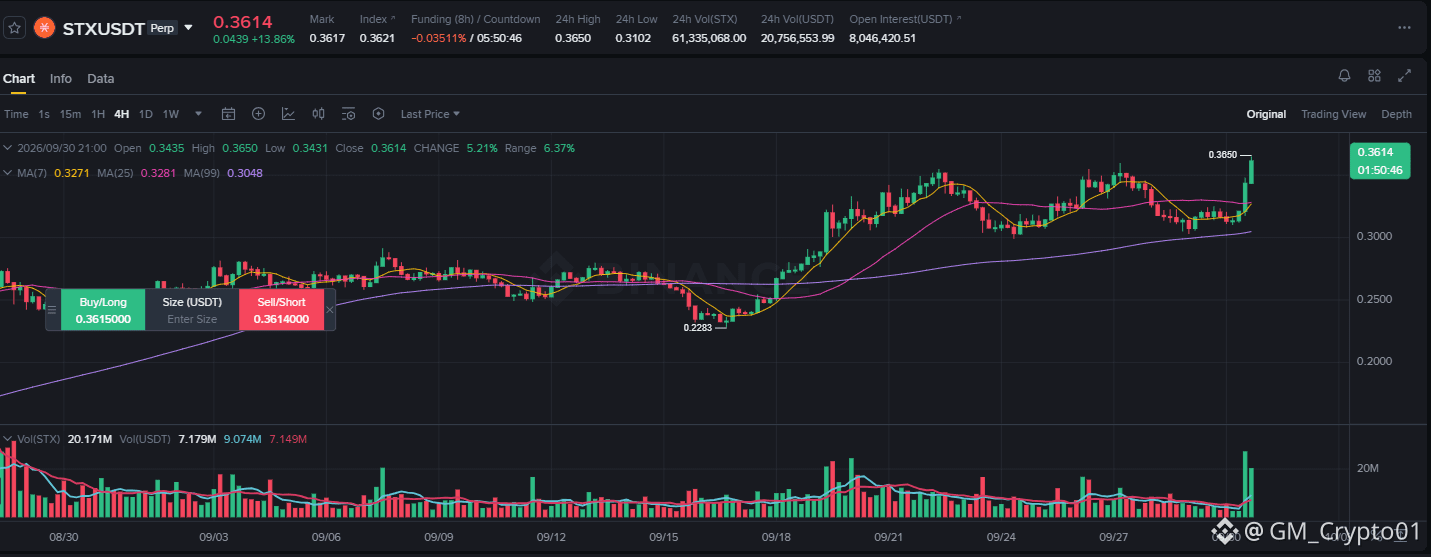Expand the chart to fullscreen
The height and width of the screenshot is (557, 1431).
[1404, 76]
